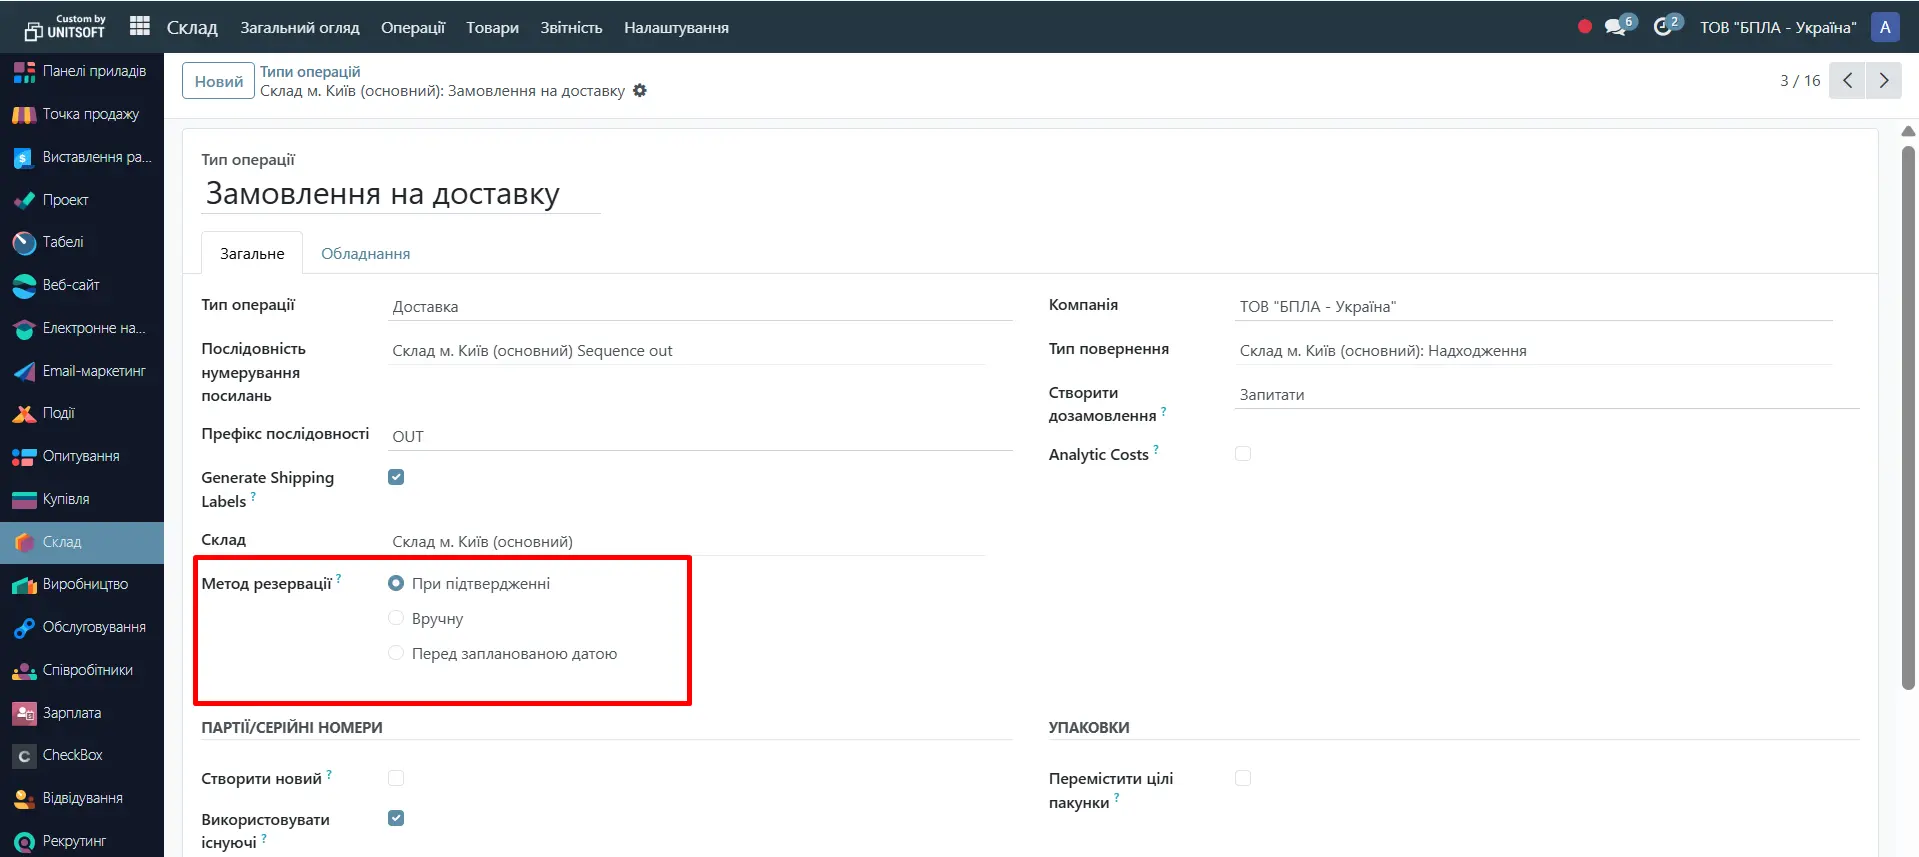
Task: Go to the next record arrow
Action: point(1884,81)
